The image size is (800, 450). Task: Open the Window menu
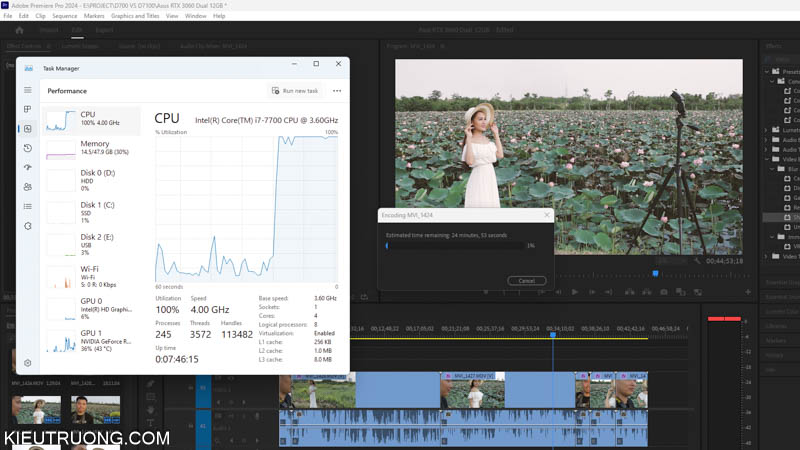click(x=195, y=16)
